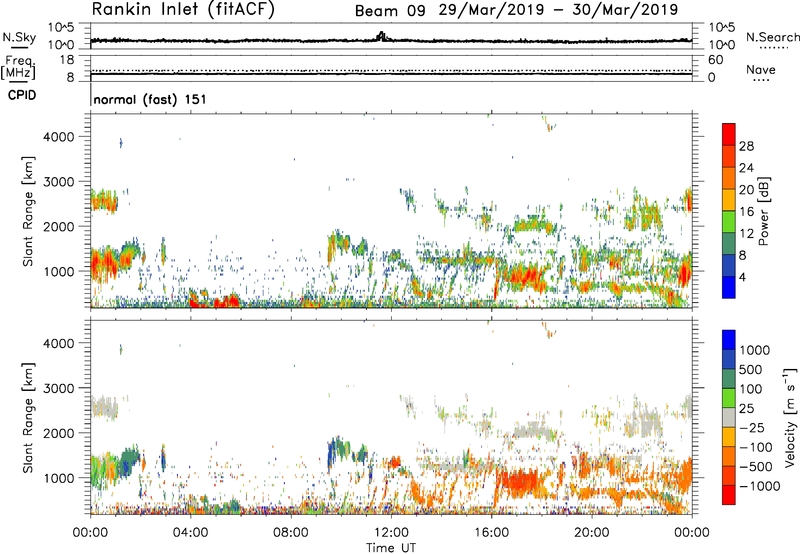Click the blue top segment of Velocity colorbar
Screen dimensions: 800x554
pyautogui.click(x=729, y=340)
